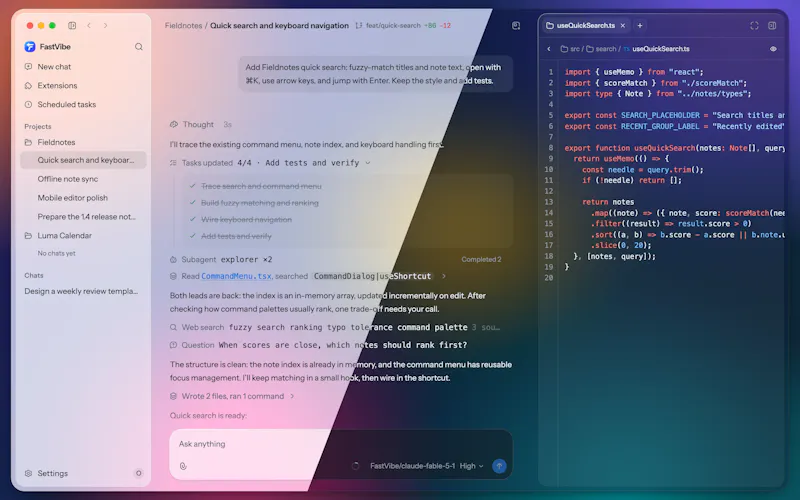Click the New chat icon
Screen dimensions: 800x500
tap(28, 67)
